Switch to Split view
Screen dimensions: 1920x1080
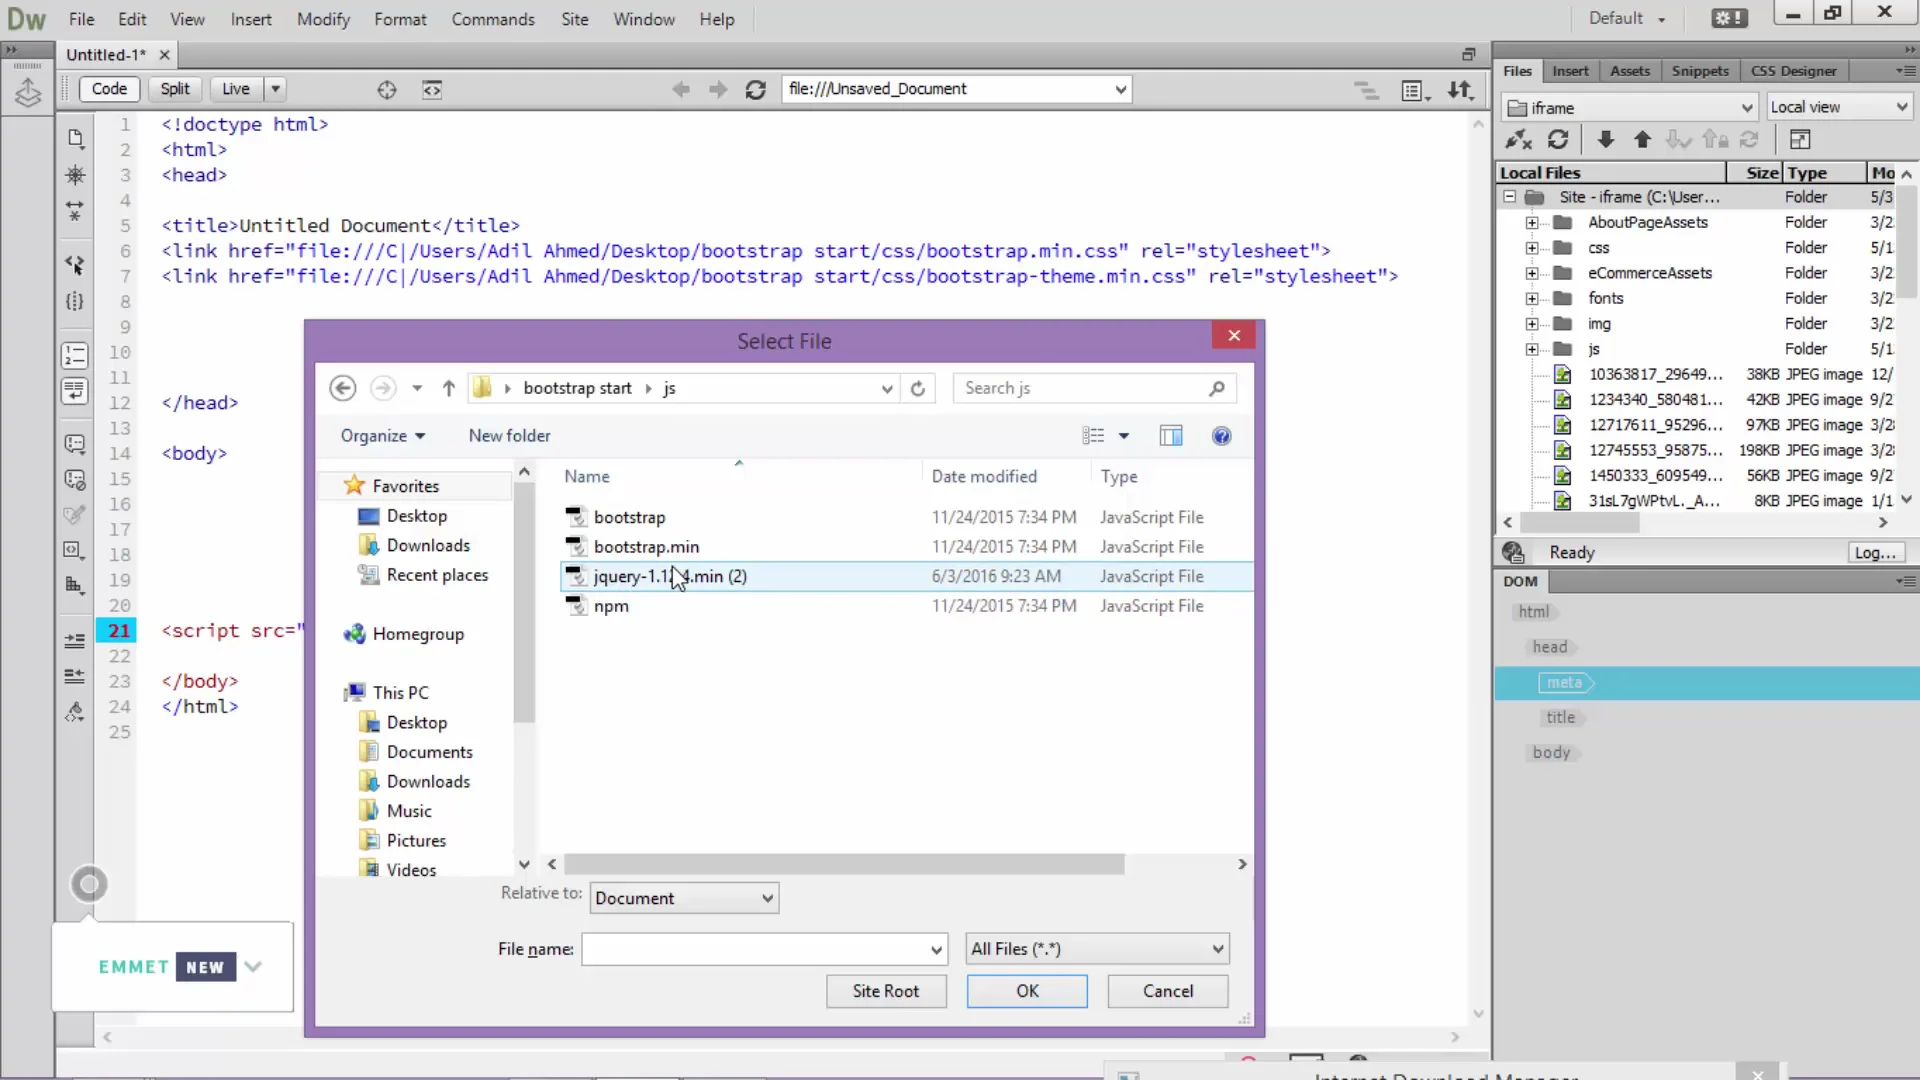pos(175,89)
